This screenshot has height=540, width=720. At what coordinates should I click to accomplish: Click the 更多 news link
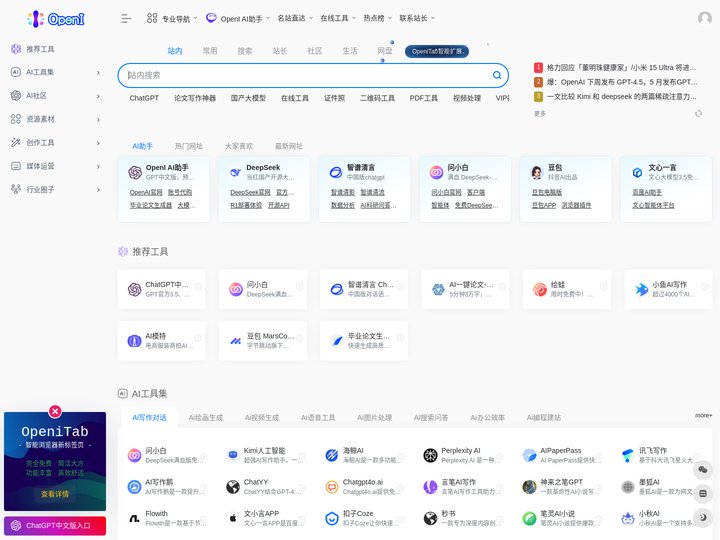[540, 113]
